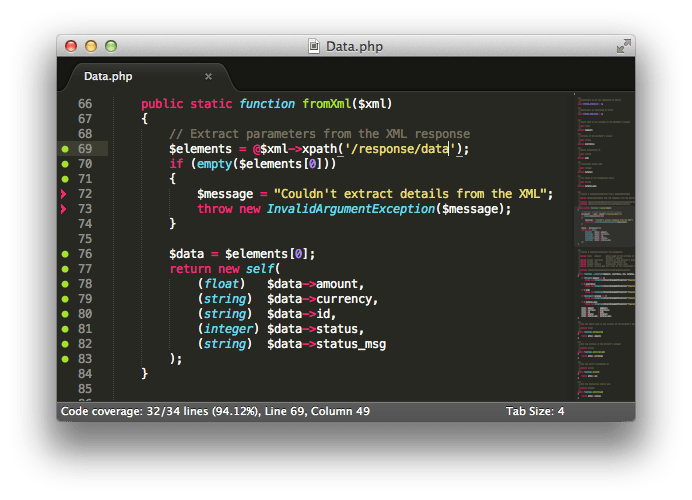Click pink uncovered marker on line 73

(65, 209)
